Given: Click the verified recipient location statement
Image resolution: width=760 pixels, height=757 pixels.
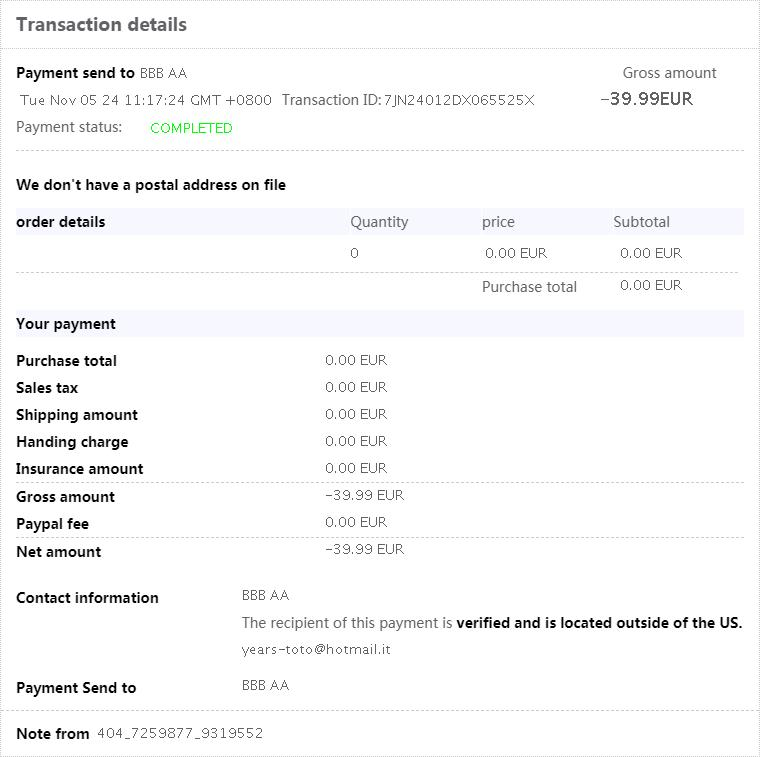Looking at the screenshot, I should coord(492,623).
